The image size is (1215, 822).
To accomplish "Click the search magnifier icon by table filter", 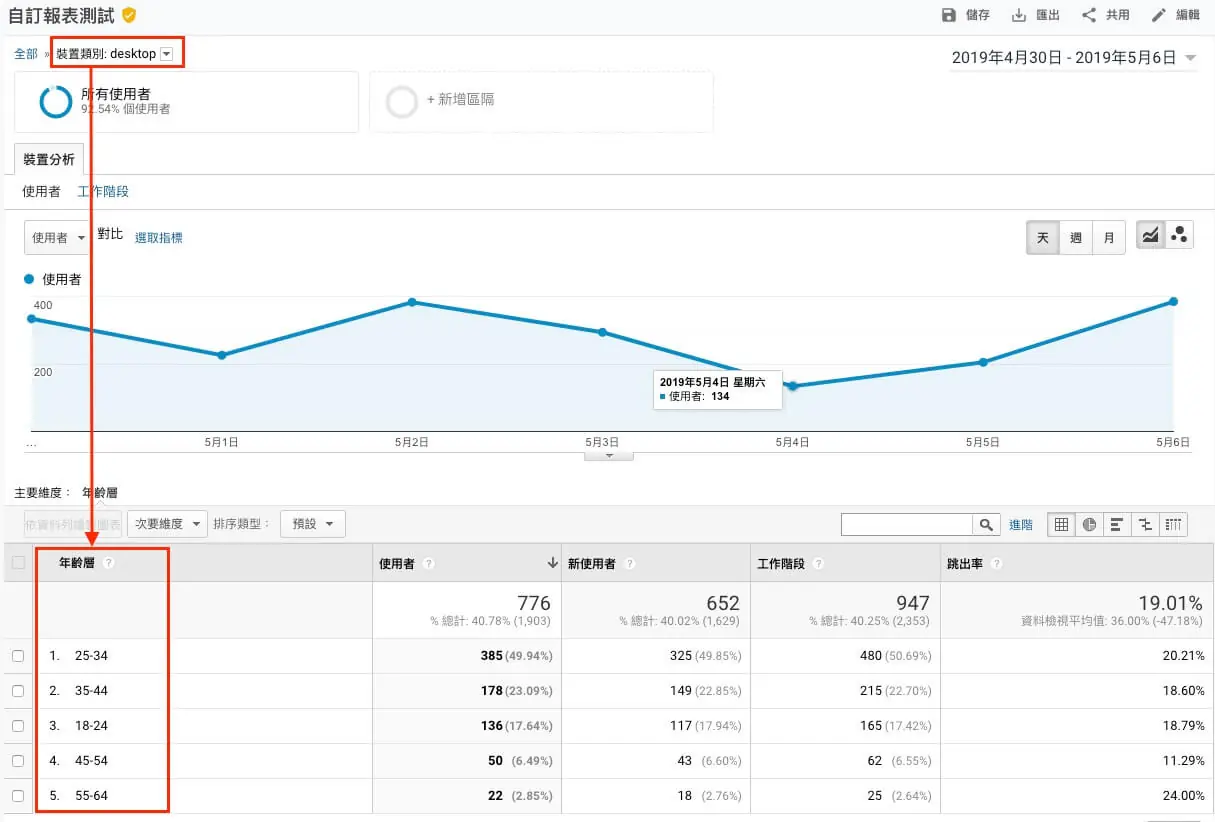I will 987,524.
